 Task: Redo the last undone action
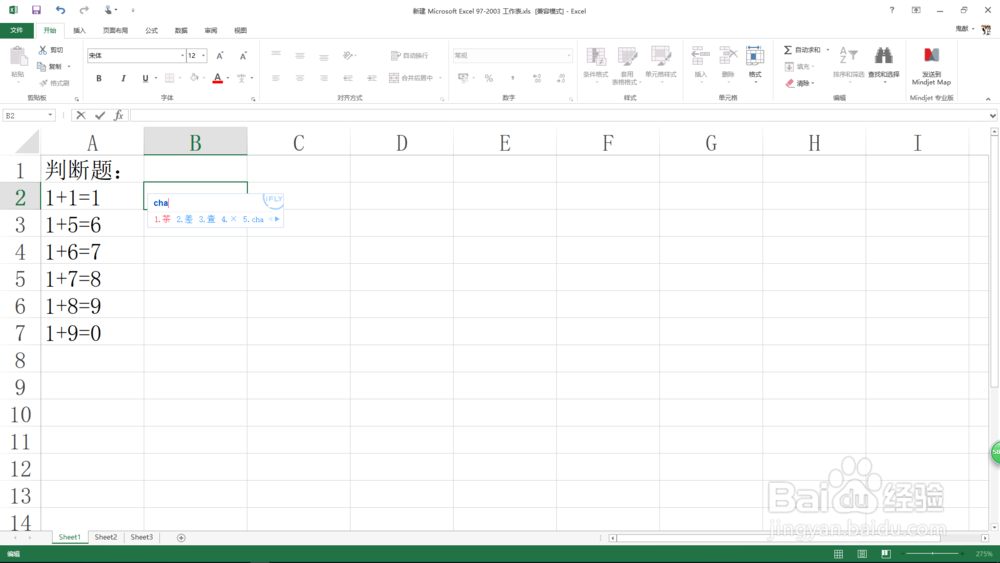[84, 10]
